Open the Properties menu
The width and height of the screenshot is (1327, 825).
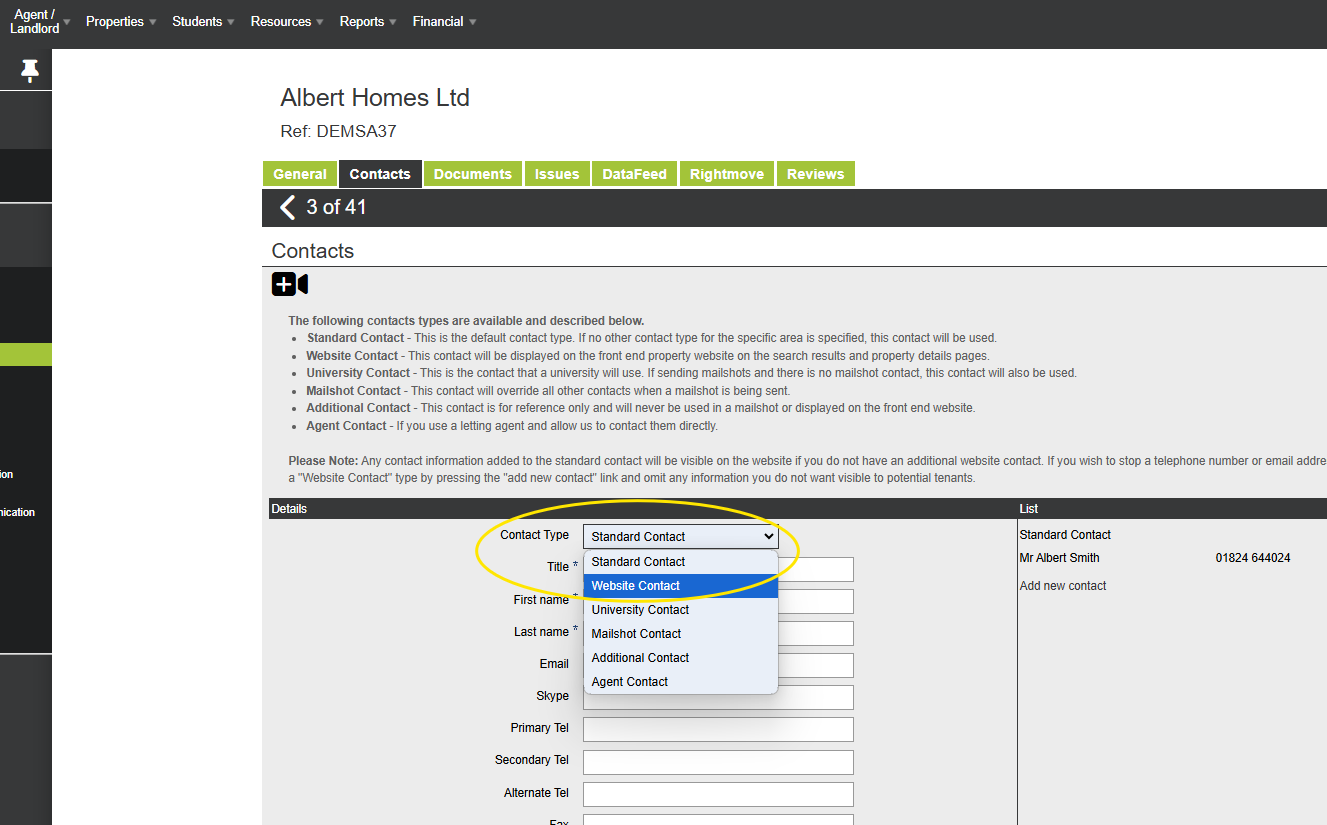[x=120, y=22]
